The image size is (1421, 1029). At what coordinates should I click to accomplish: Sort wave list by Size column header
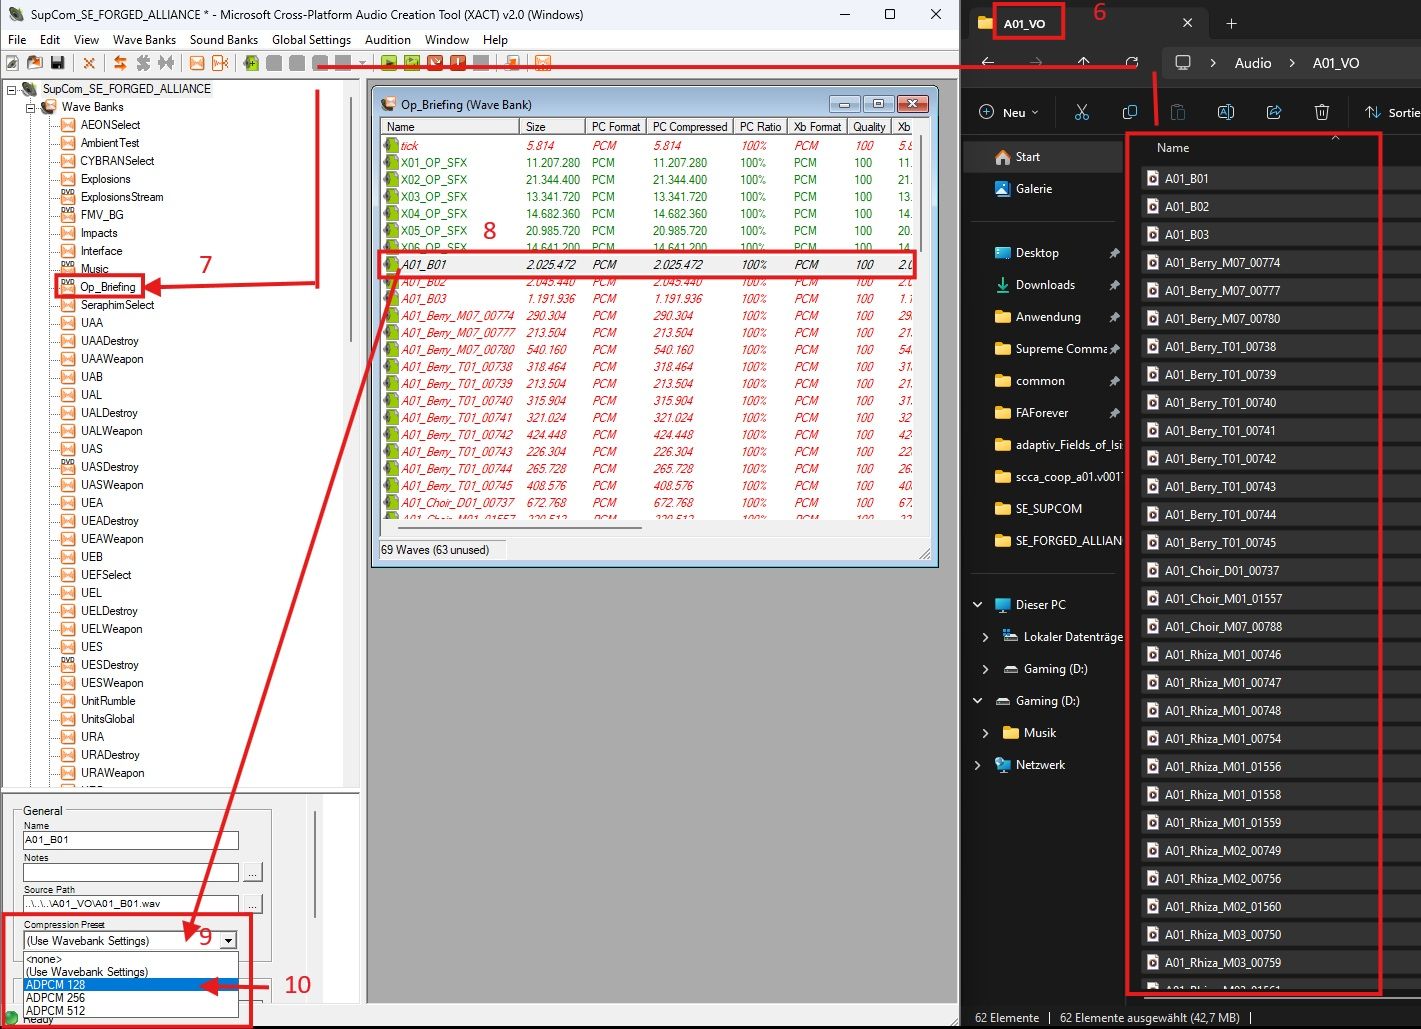pyautogui.click(x=552, y=127)
